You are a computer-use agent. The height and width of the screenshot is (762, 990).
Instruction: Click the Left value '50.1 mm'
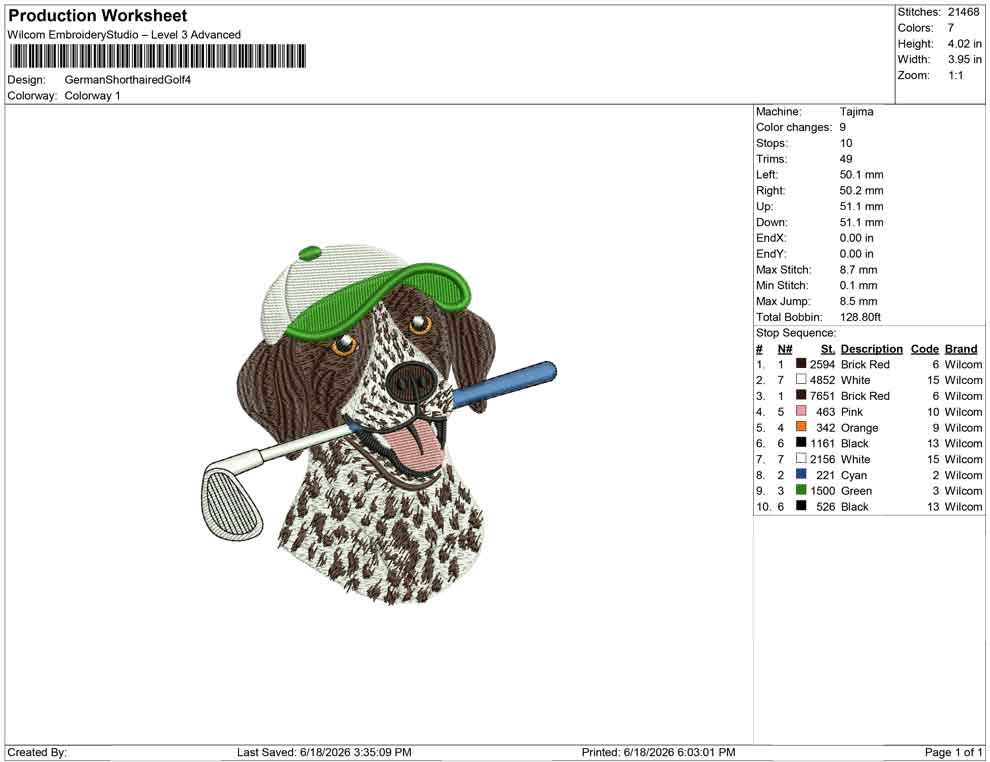click(x=862, y=175)
